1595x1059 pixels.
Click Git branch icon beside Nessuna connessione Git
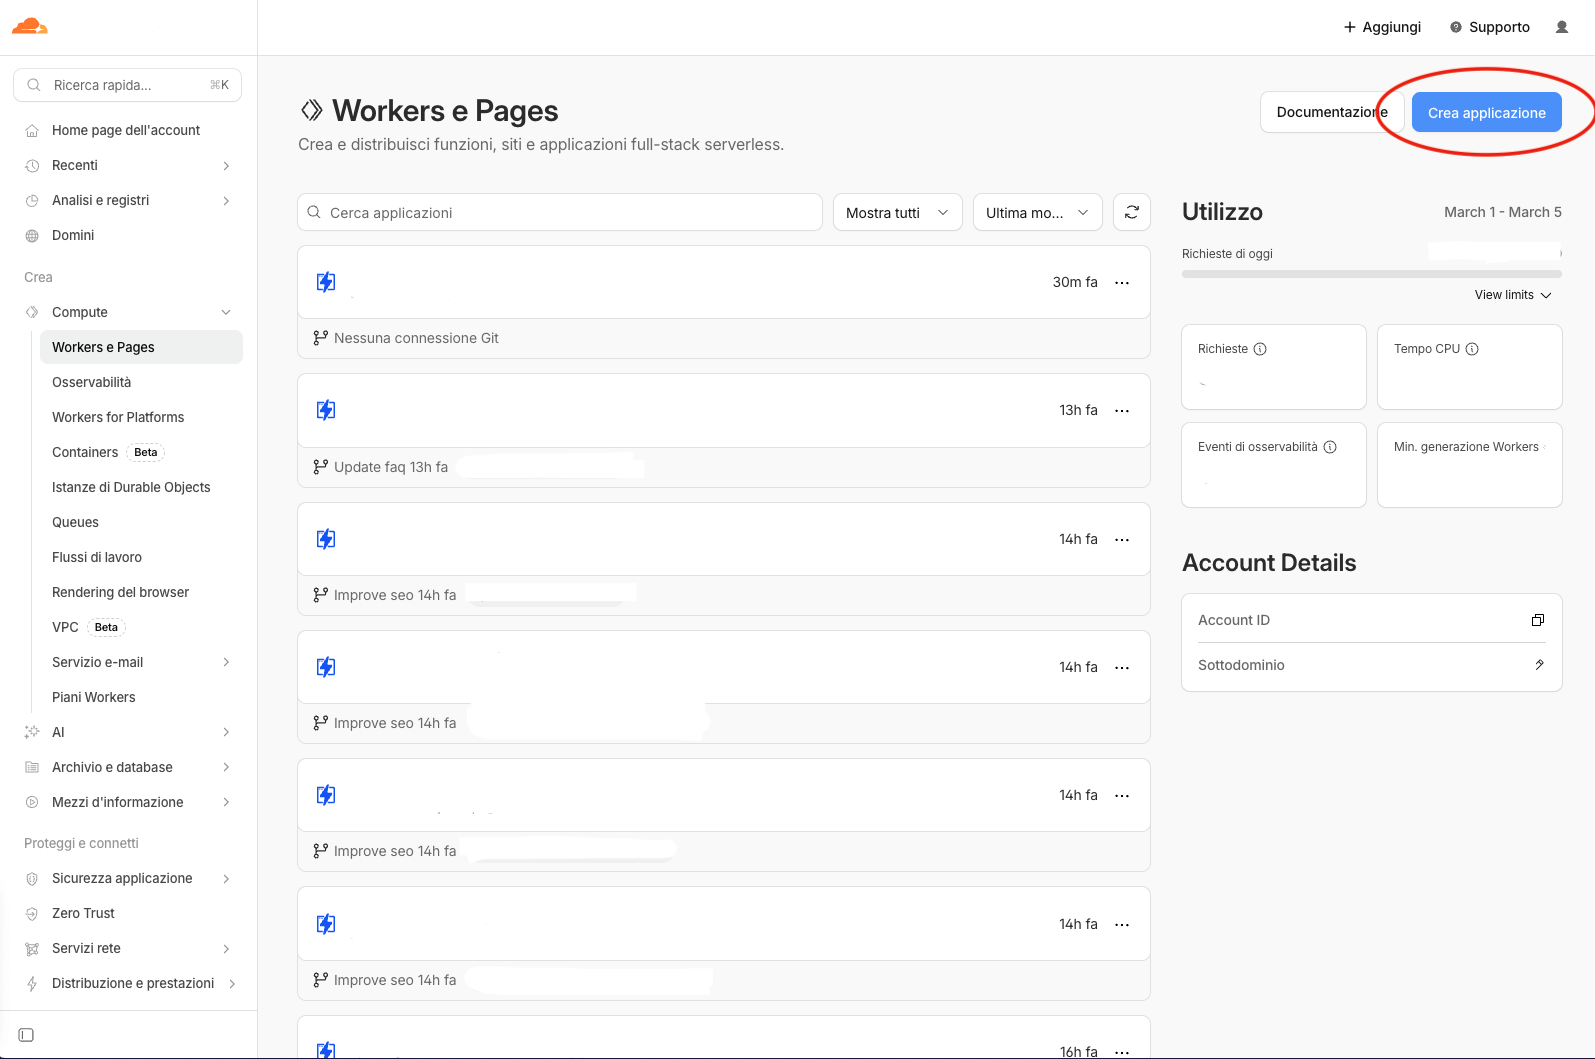click(320, 338)
